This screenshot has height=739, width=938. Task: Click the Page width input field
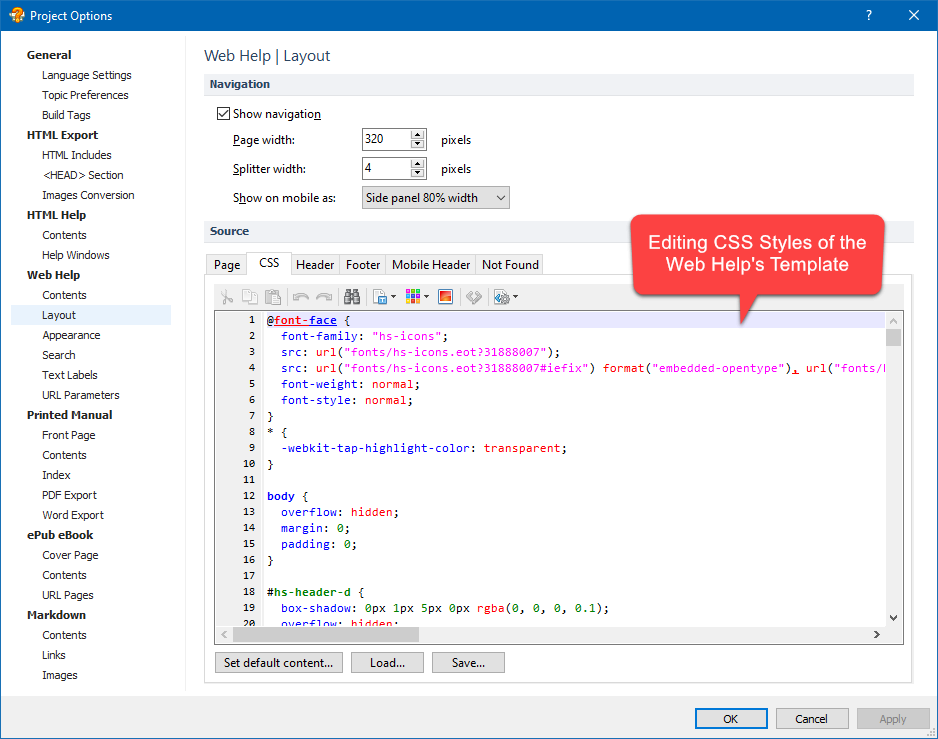coord(386,139)
